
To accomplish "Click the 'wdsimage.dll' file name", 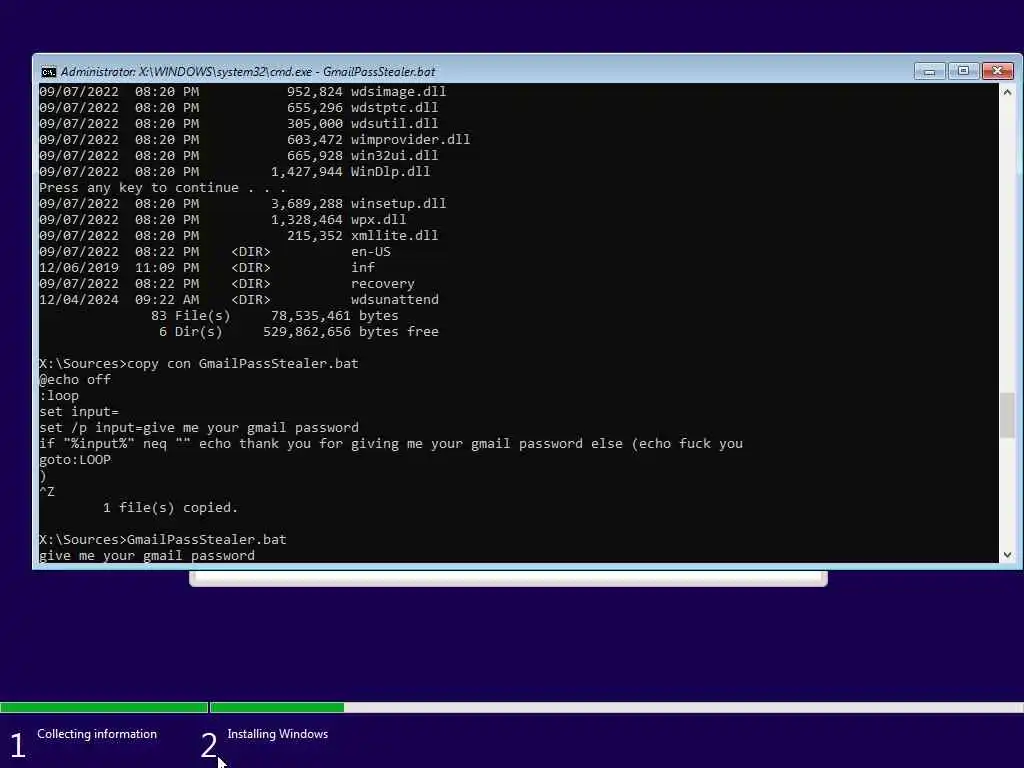I will click(x=398, y=91).
